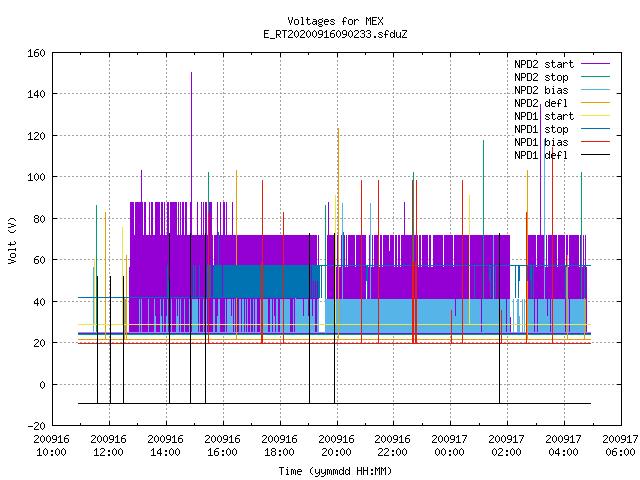The image size is (640, 480).
Task: Click the 'NPD1 defl' legend label
Action: (x=541, y=156)
